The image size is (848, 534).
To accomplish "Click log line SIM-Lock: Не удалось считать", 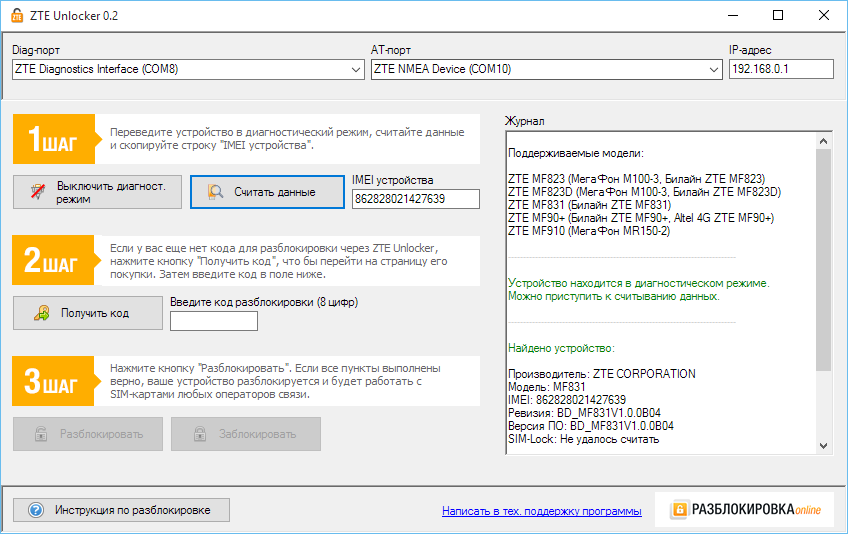I will pos(584,439).
